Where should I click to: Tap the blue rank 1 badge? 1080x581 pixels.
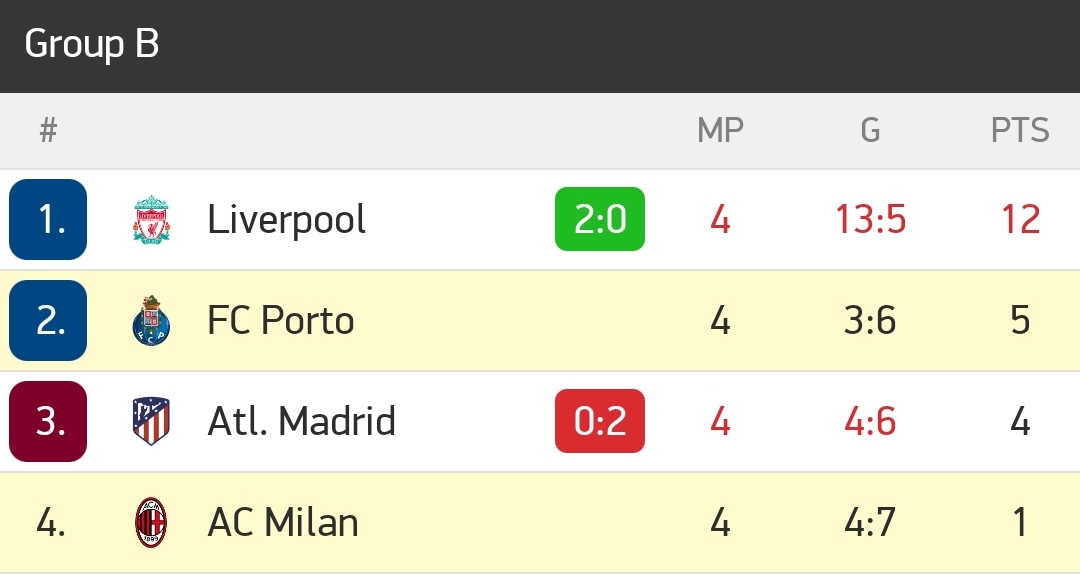tap(48, 219)
